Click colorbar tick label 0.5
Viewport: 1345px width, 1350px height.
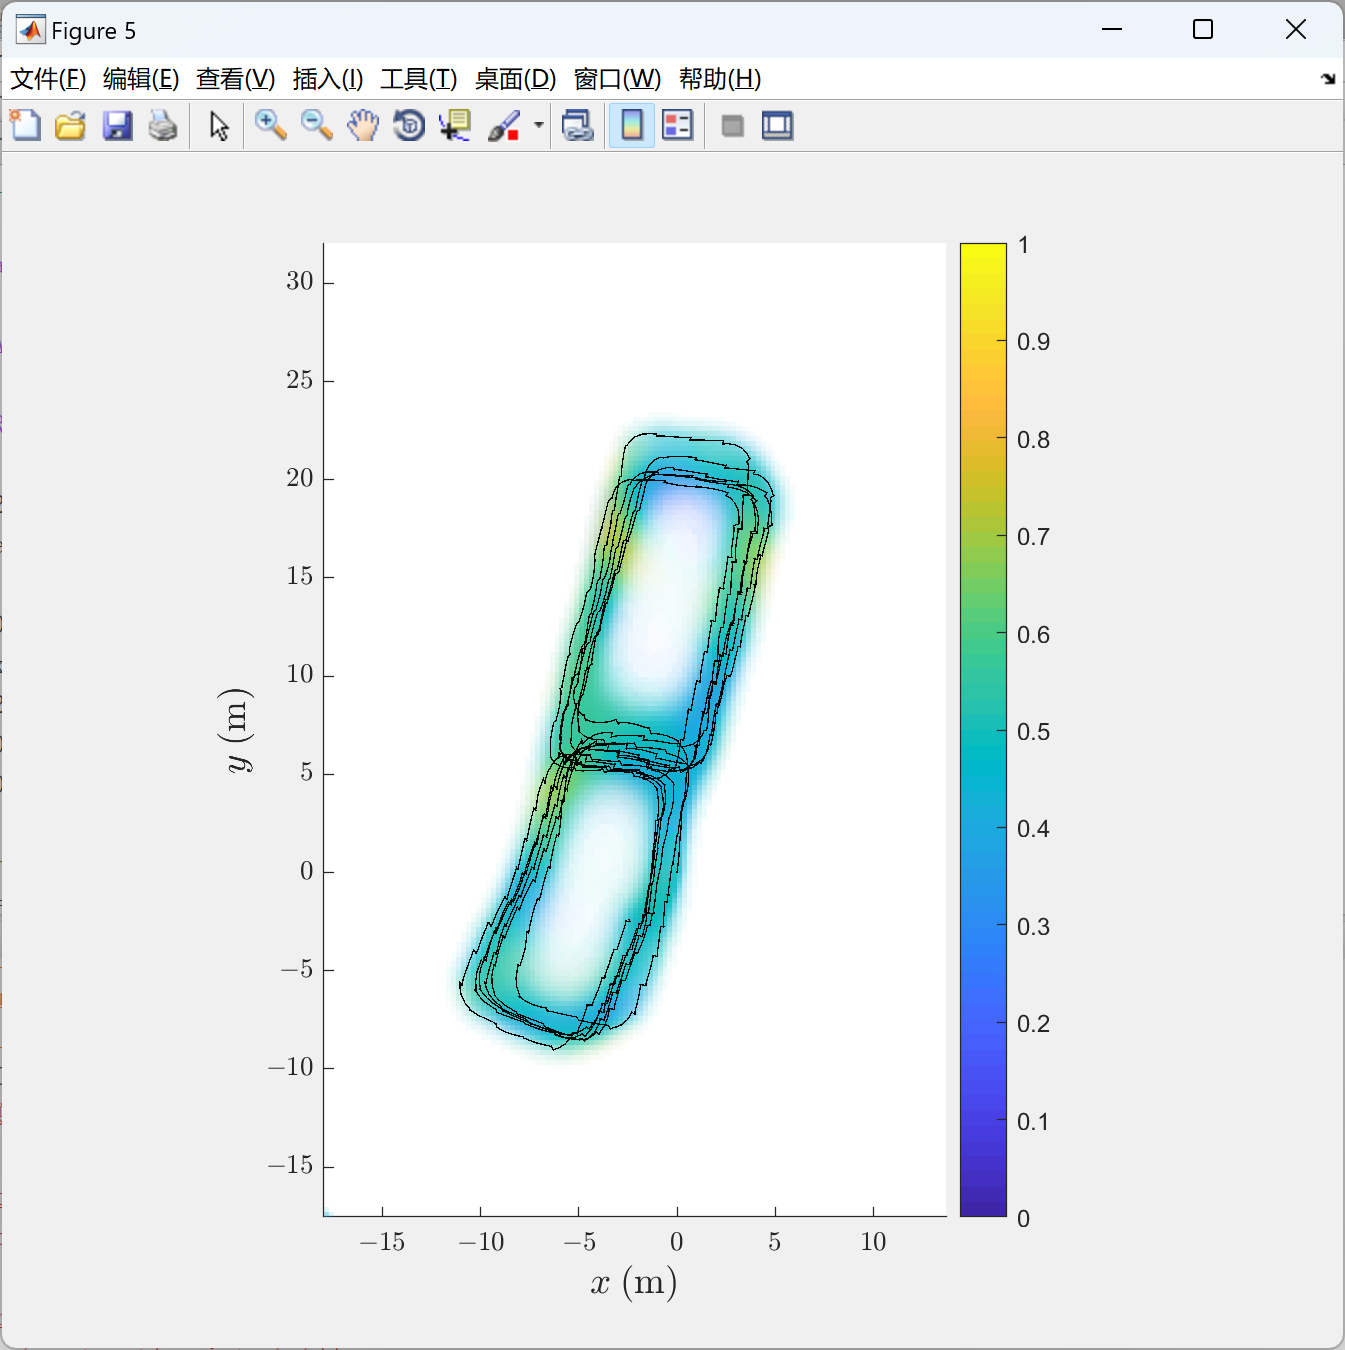tap(1033, 732)
